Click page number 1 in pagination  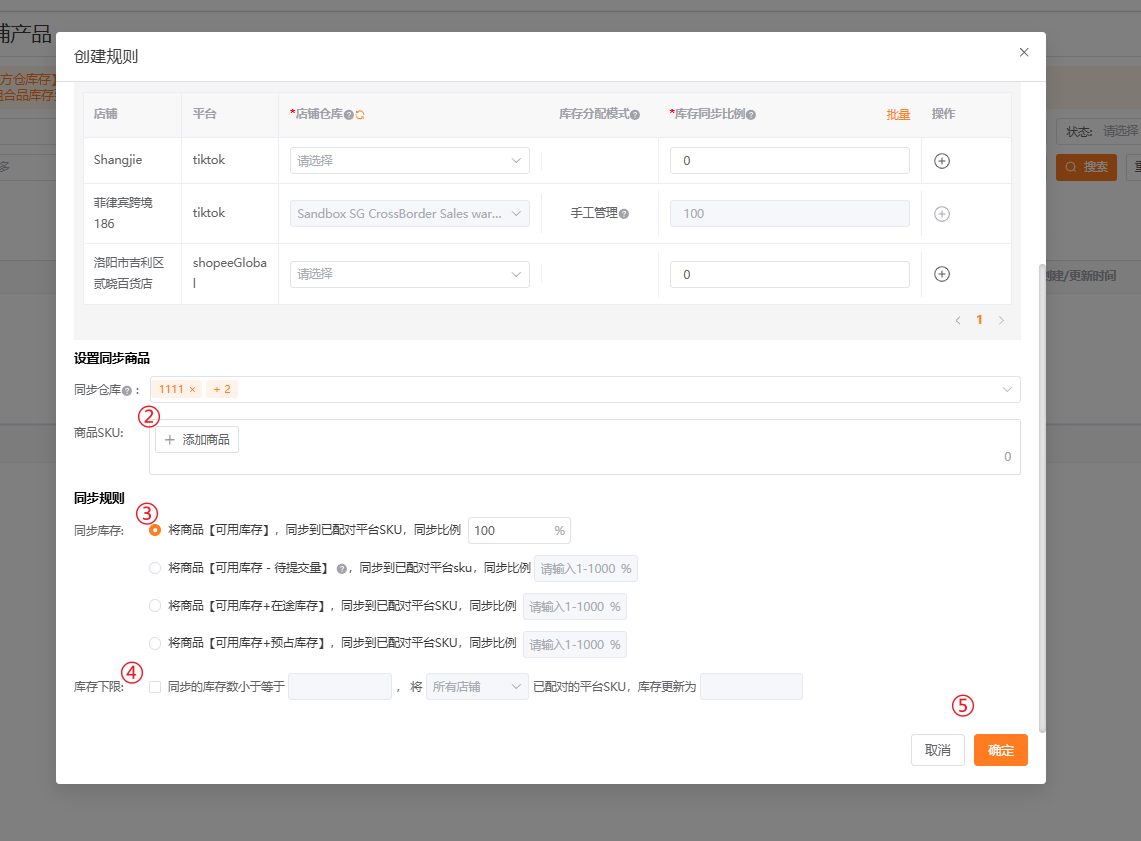pyautogui.click(x=979, y=320)
